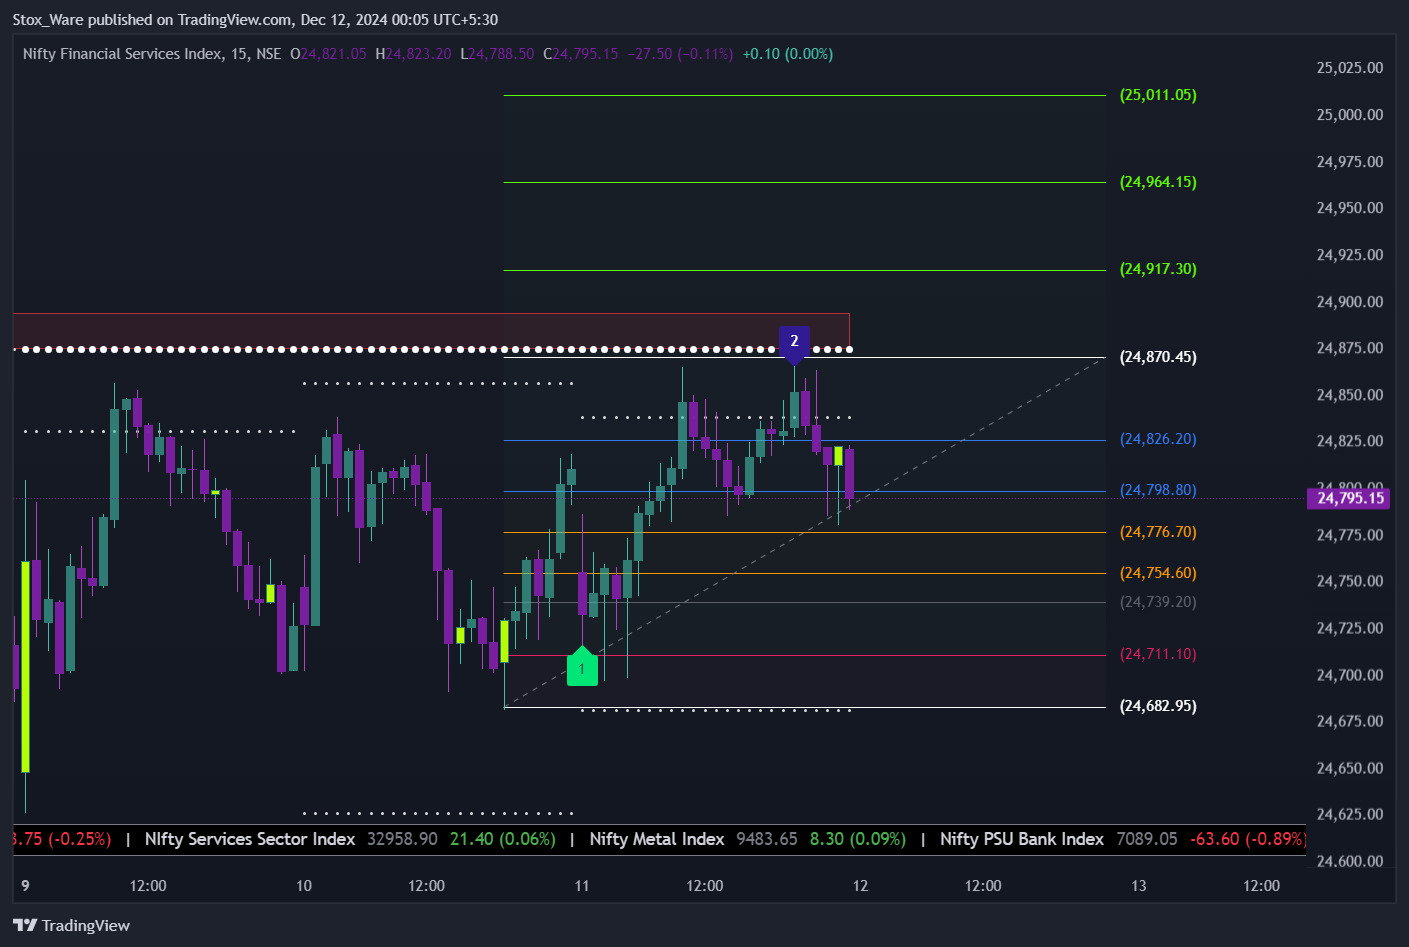Viewport: 1409px width, 947px height.
Task: Click the 24,875.00 price axis label
Action: click(1350, 348)
